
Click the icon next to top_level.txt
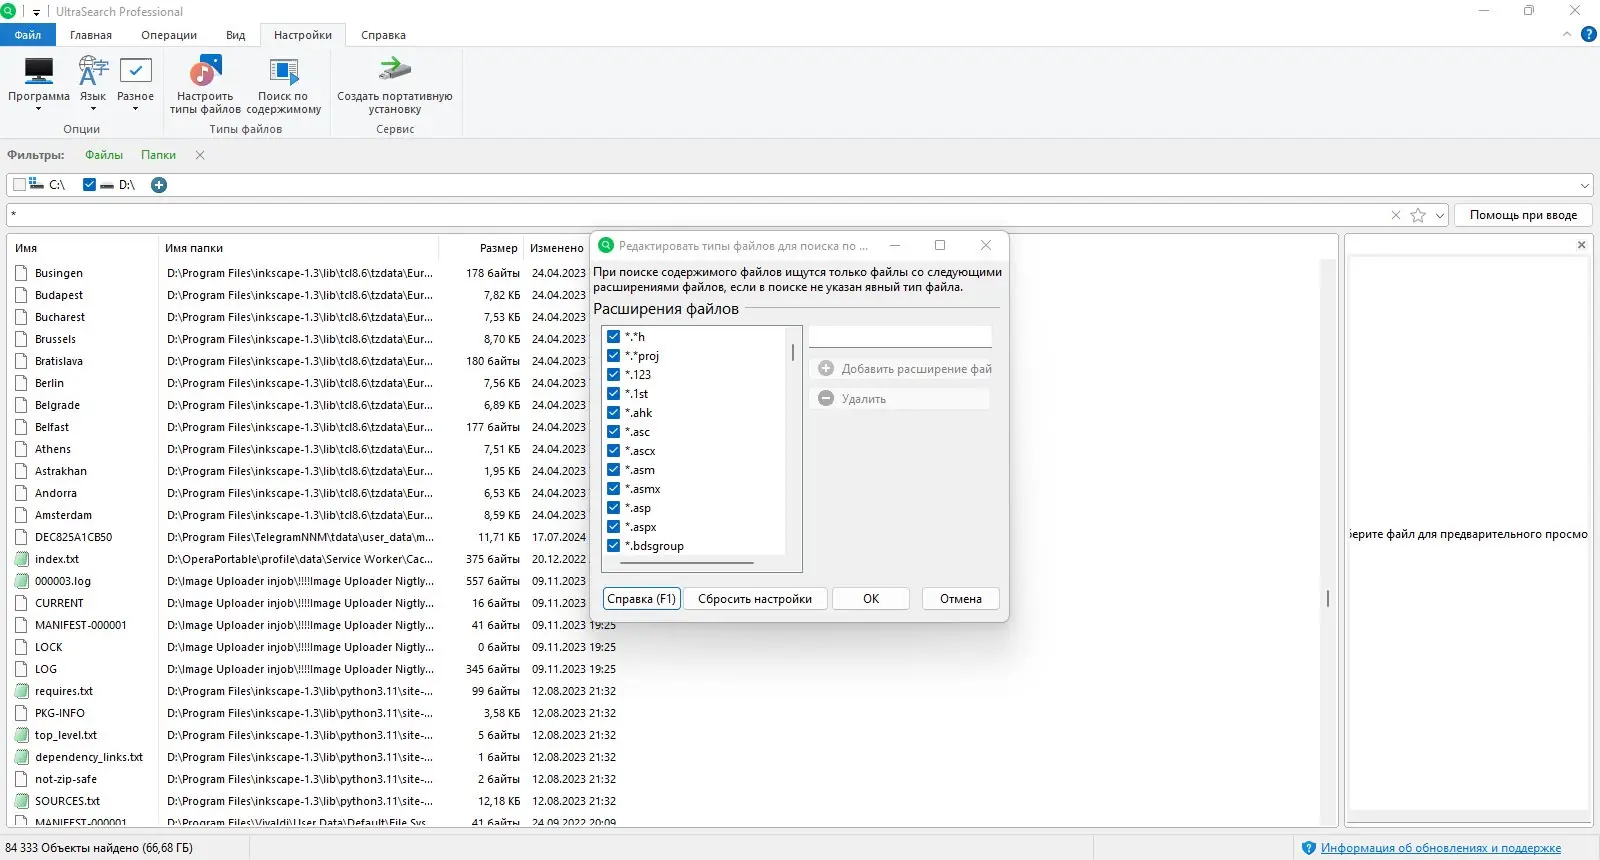tap(21, 735)
